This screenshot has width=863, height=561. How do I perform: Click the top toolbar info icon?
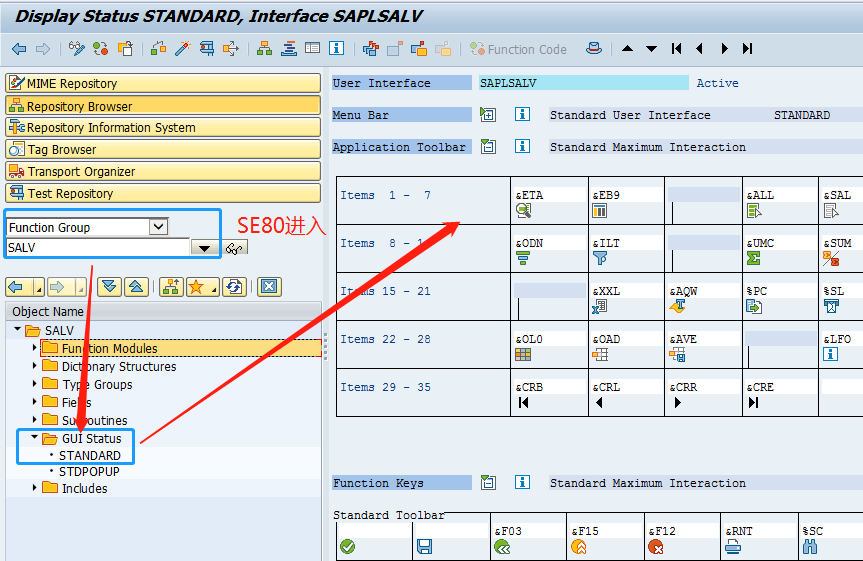pyautogui.click(x=336, y=48)
